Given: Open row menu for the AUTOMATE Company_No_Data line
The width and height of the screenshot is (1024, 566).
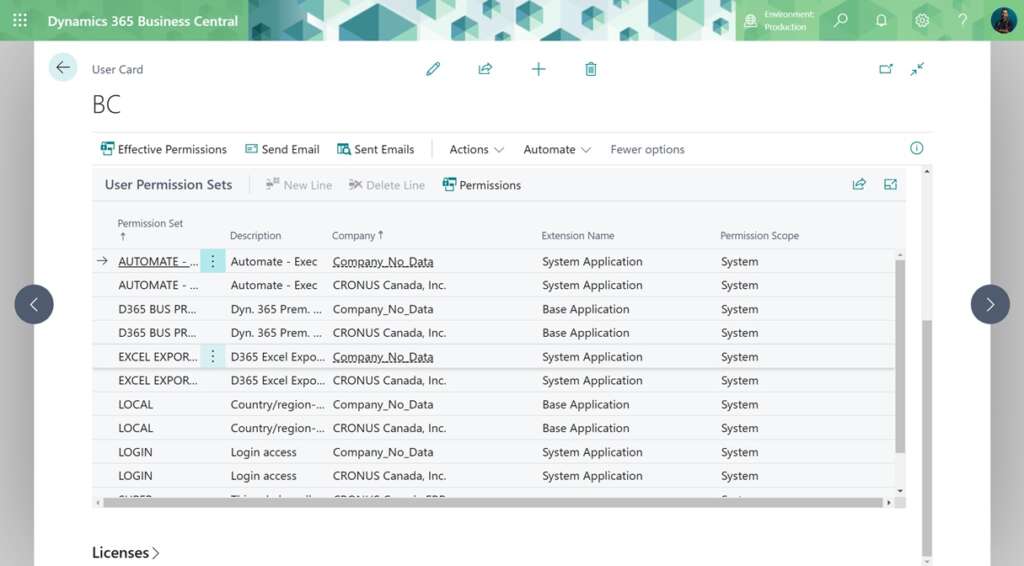Looking at the screenshot, I should (x=212, y=261).
